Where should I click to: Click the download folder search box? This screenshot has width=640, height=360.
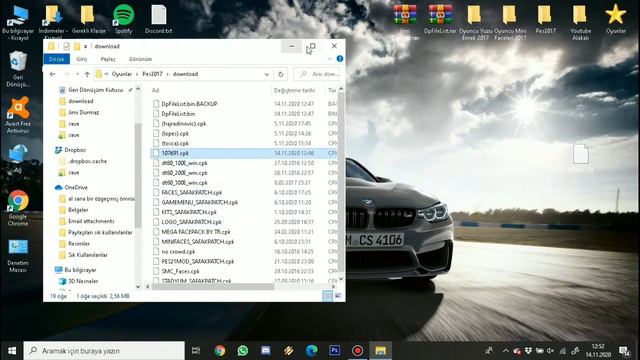[x=317, y=74]
